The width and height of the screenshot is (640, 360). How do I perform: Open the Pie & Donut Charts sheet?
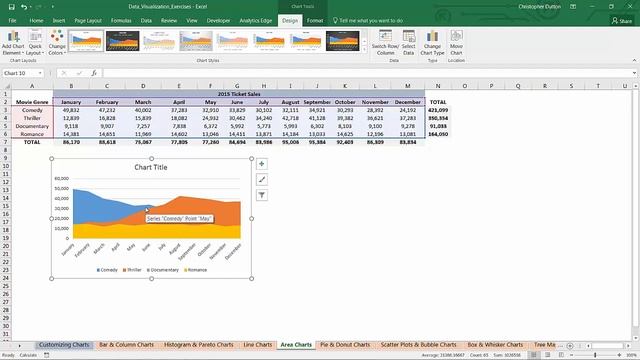pyautogui.click(x=345, y=345)
